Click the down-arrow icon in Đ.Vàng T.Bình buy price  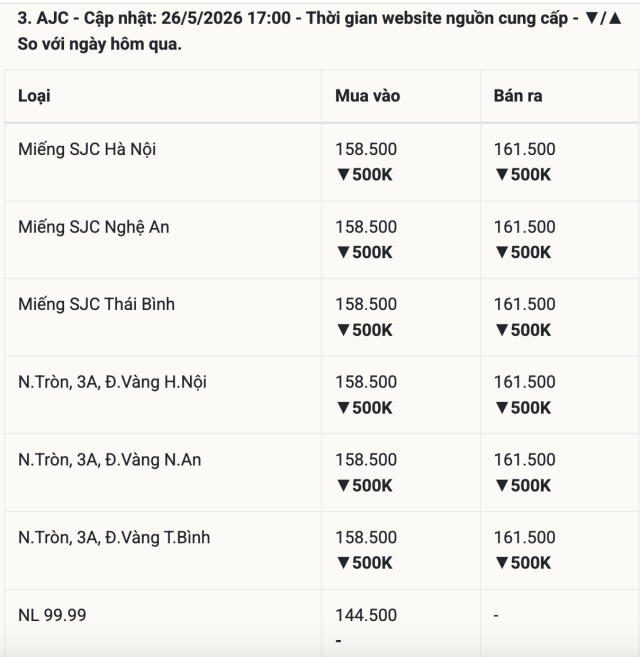(343, 563)
